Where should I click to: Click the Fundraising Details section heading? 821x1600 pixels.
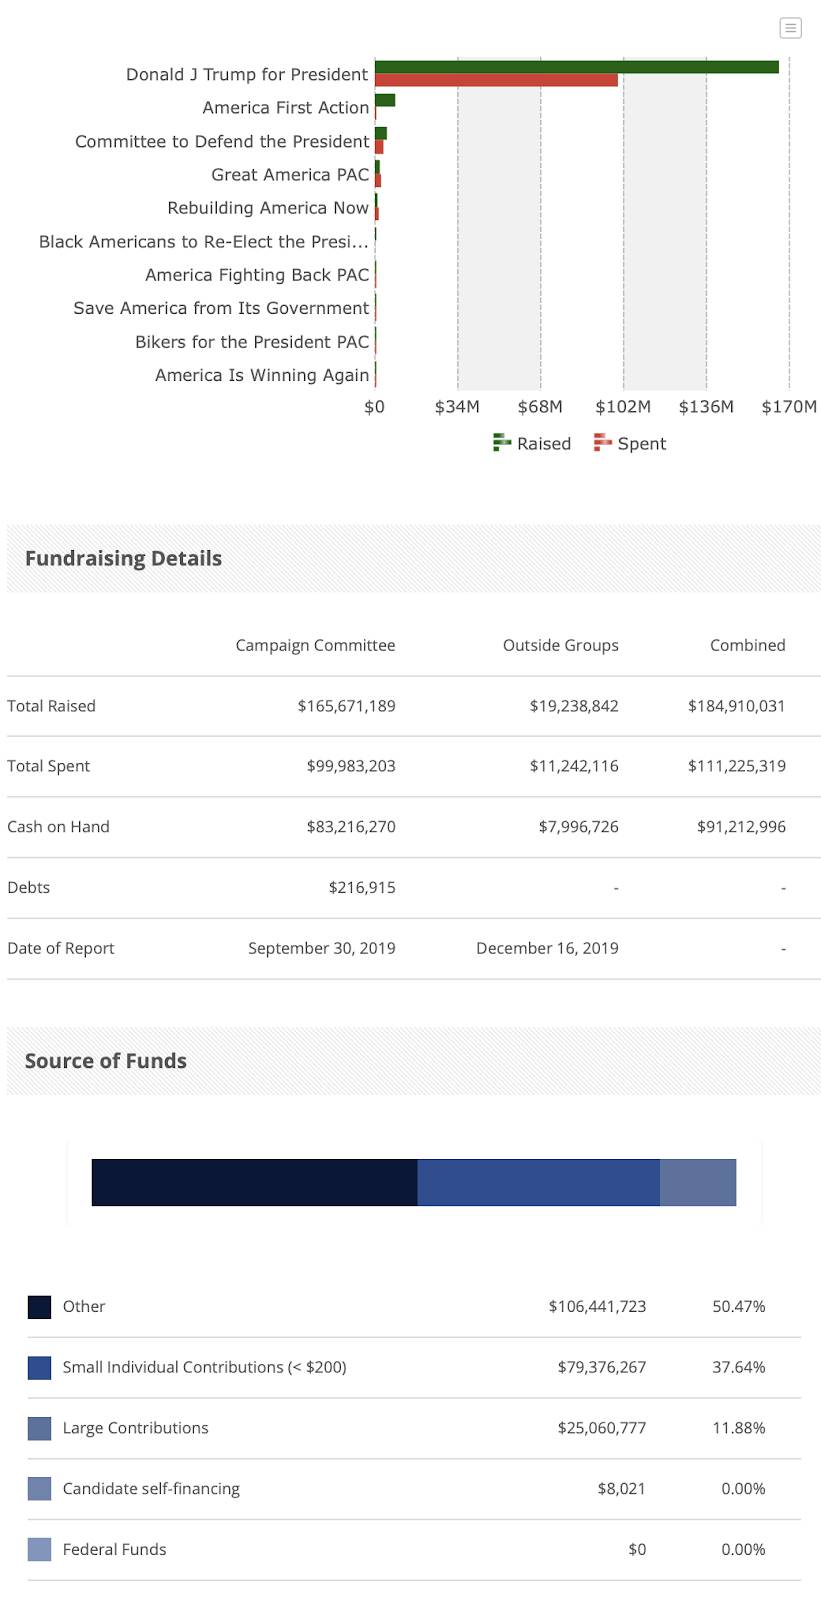pos(123,558)
